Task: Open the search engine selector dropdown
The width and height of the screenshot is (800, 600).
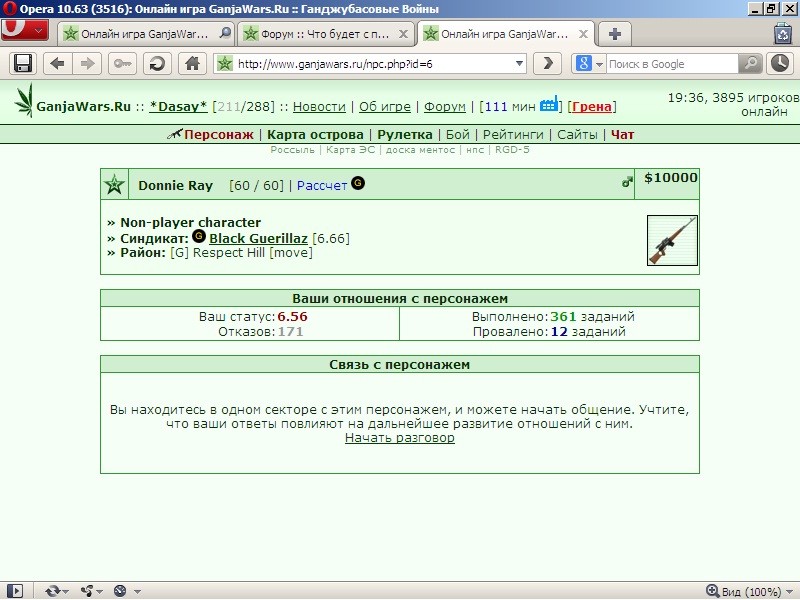Action: coord(599,64)
